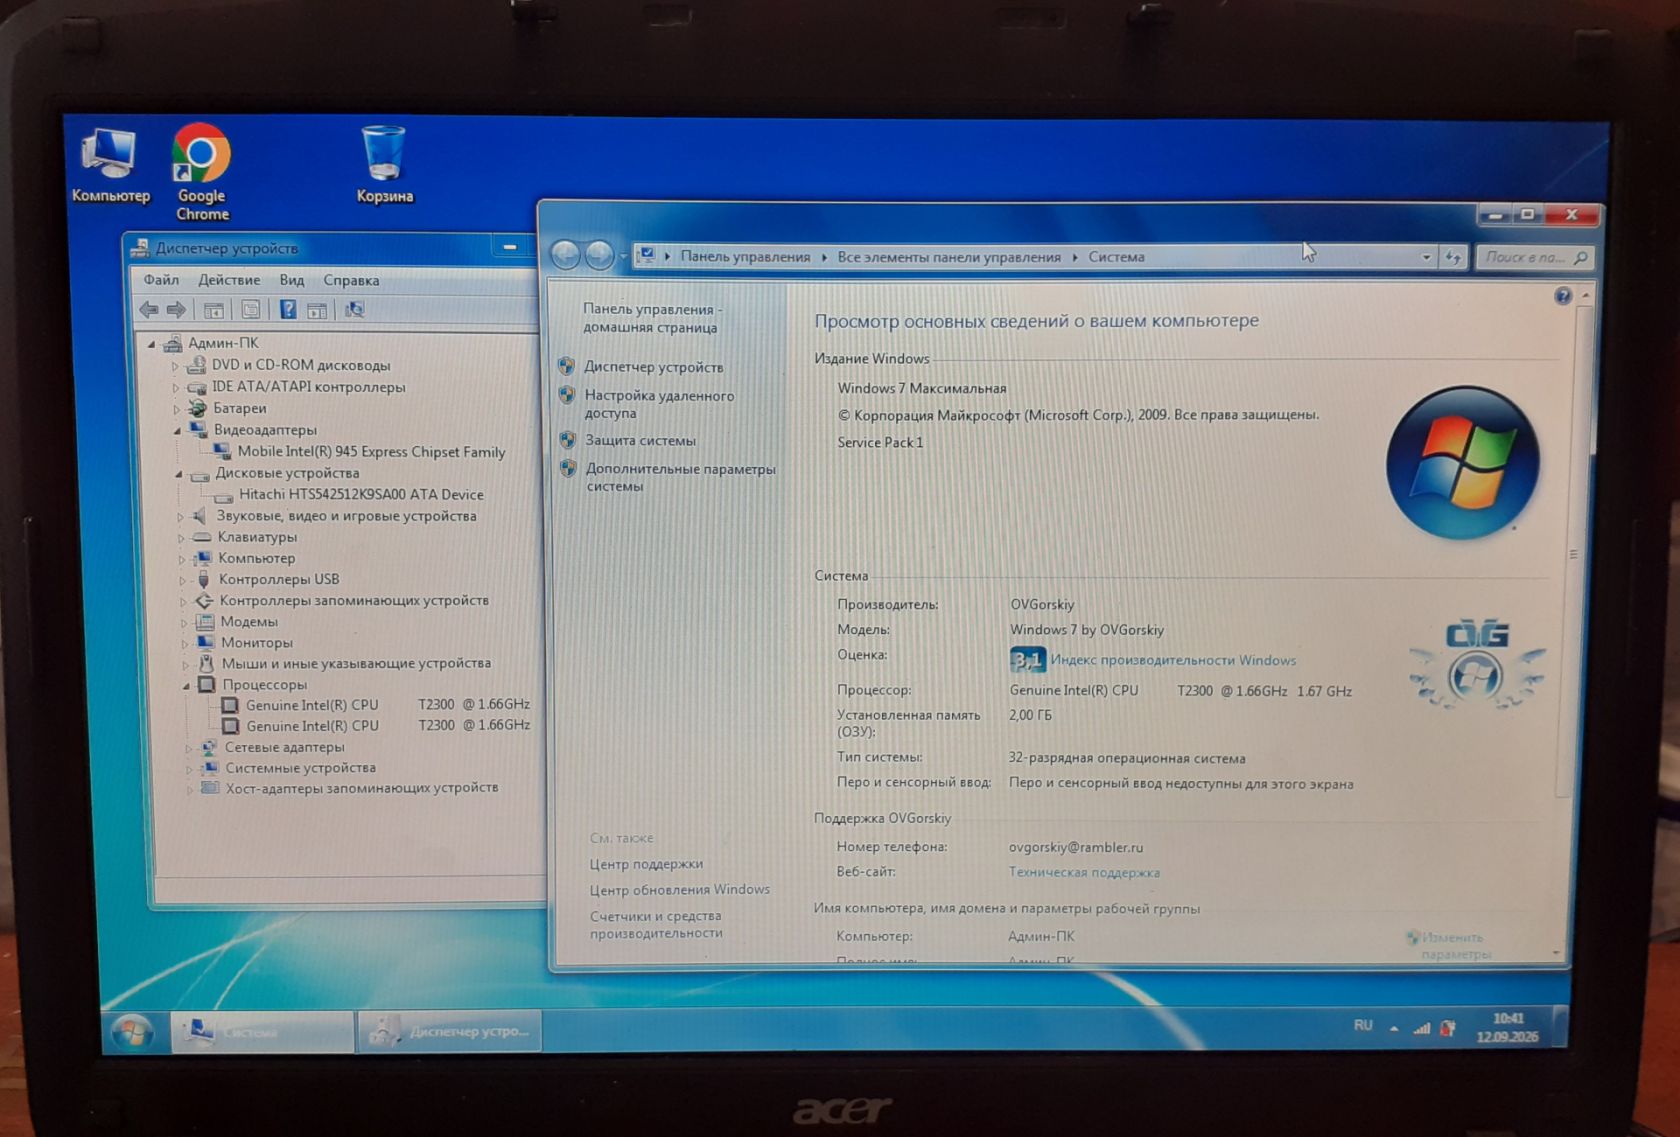Click the back arrow in Device Manager toolbar

pyautogui.click(x=149, y=310)
